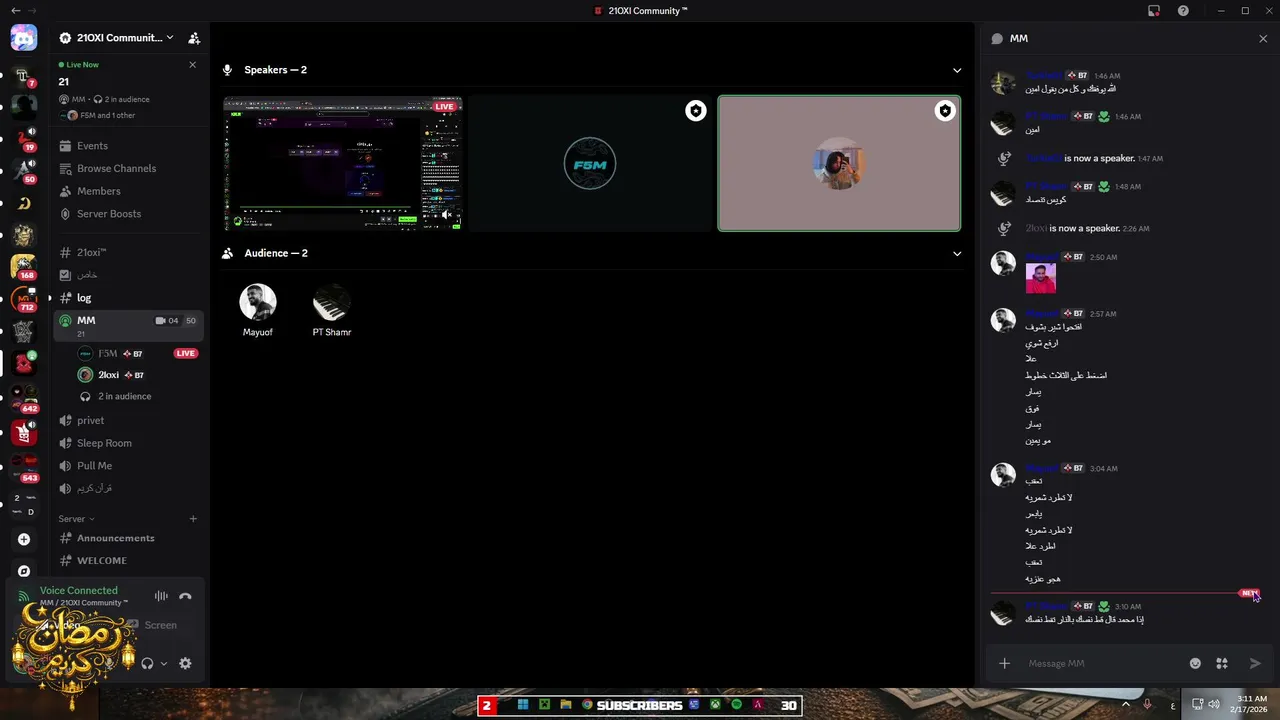Screen dimensions: 1280x720
Task: Click the pink image attachment in chat
Action: point(1040,278)
